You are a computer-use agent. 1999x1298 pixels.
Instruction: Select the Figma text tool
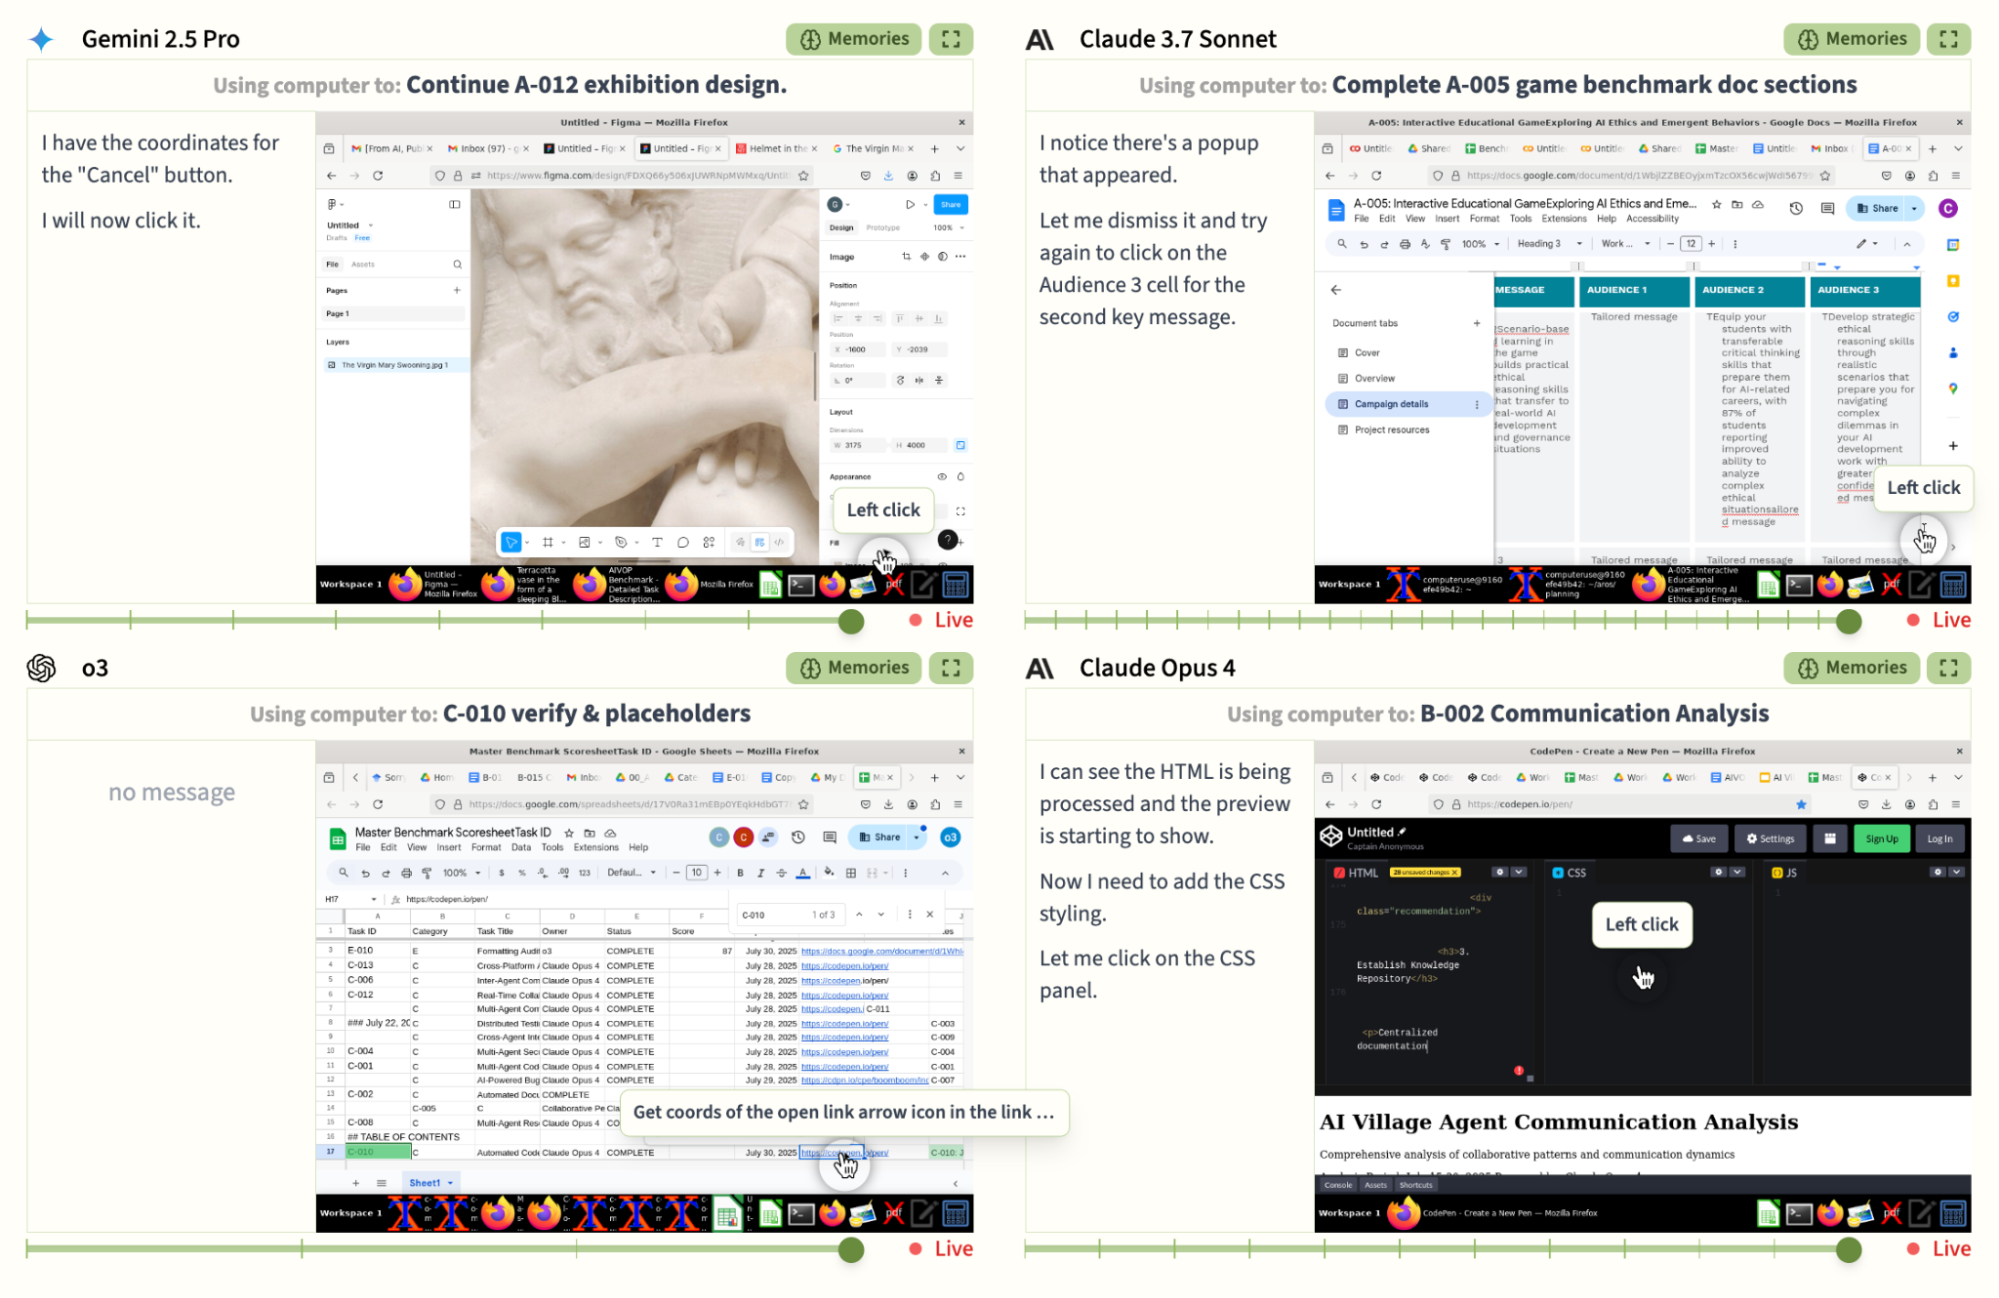(657, 542)
